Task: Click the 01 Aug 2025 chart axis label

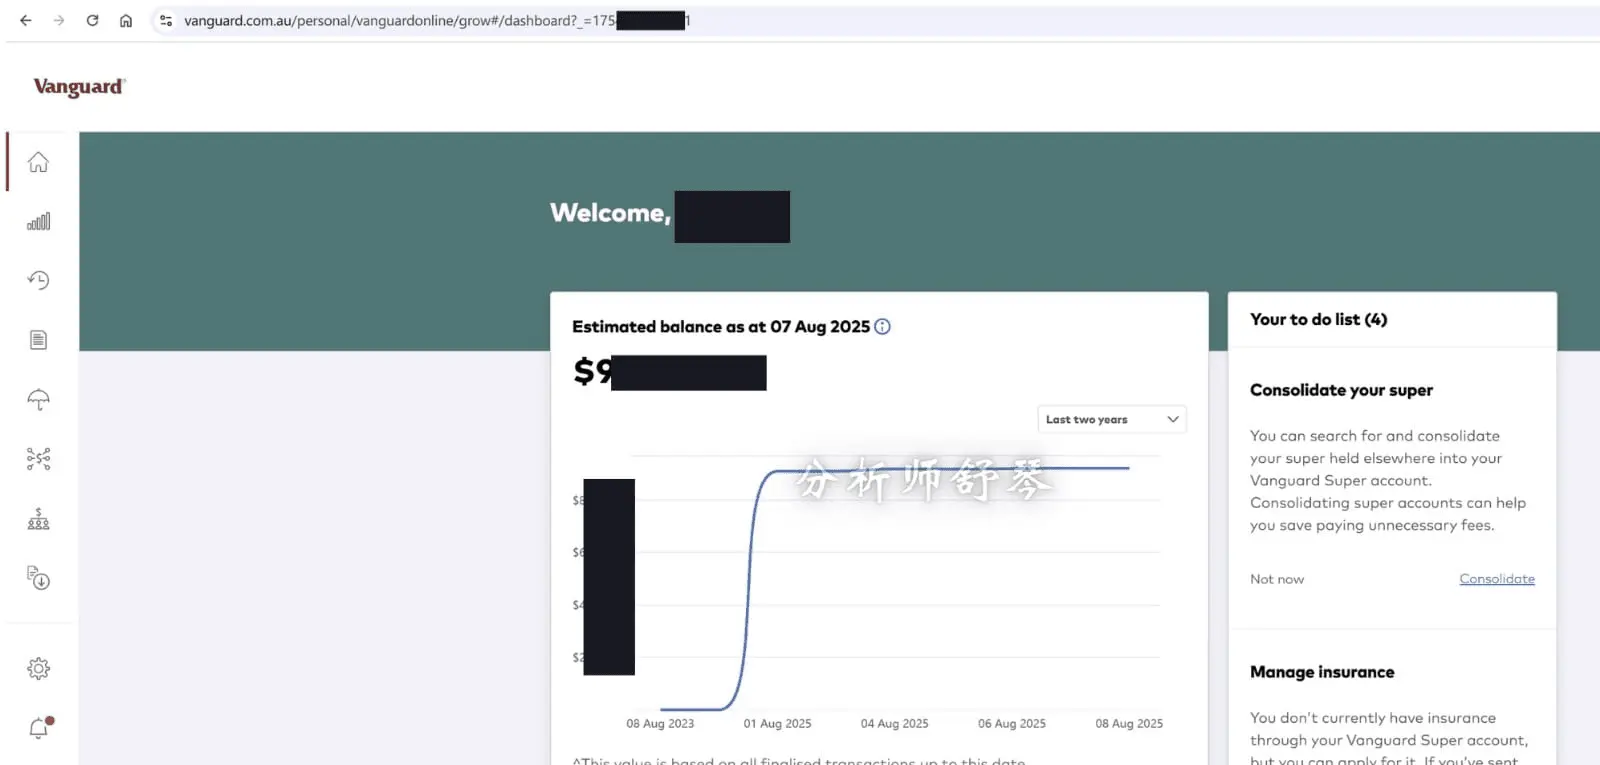Action: click(x=777, y=723)
